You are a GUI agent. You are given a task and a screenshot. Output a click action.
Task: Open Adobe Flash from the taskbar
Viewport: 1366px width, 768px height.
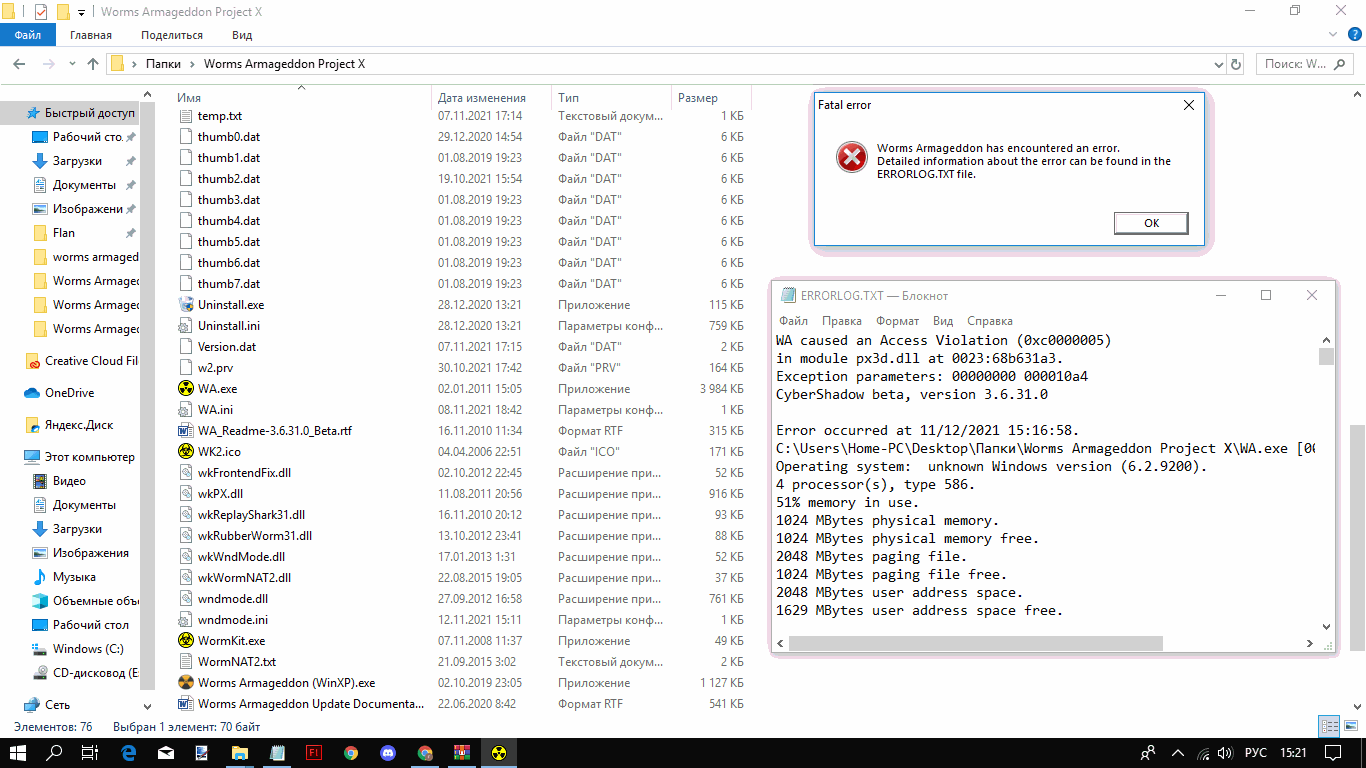tap(313, 752)
